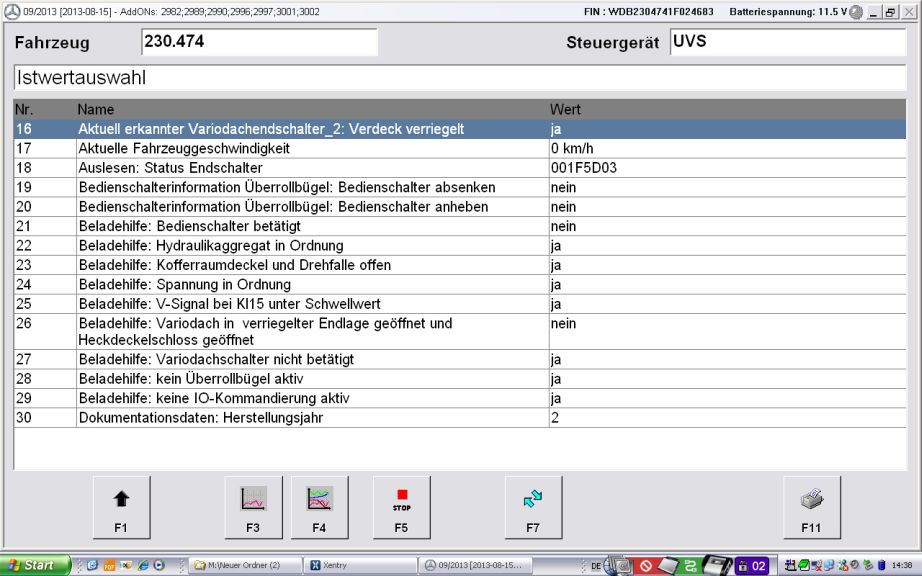
Task: Click the silver notebook tray icon
Action: tap(668, 565)
